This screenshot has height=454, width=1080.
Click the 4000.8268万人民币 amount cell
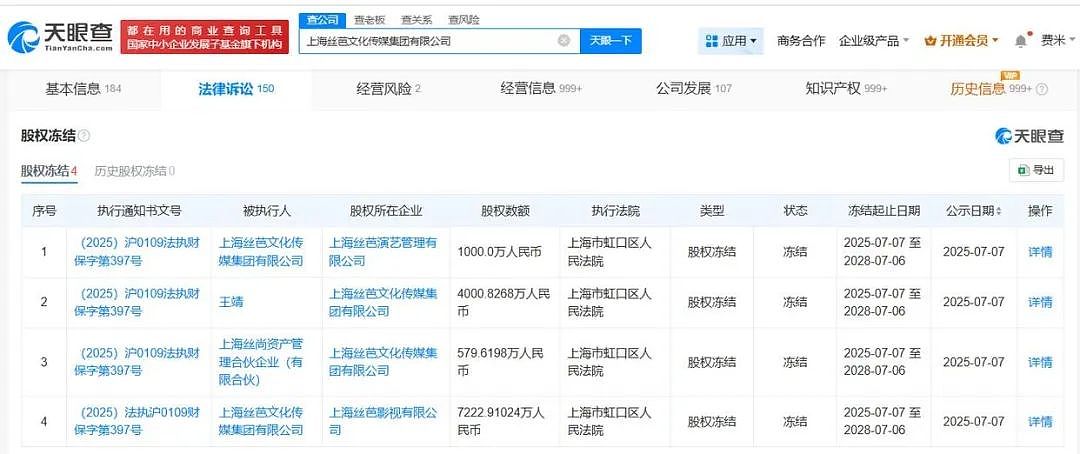coord(503,302)
